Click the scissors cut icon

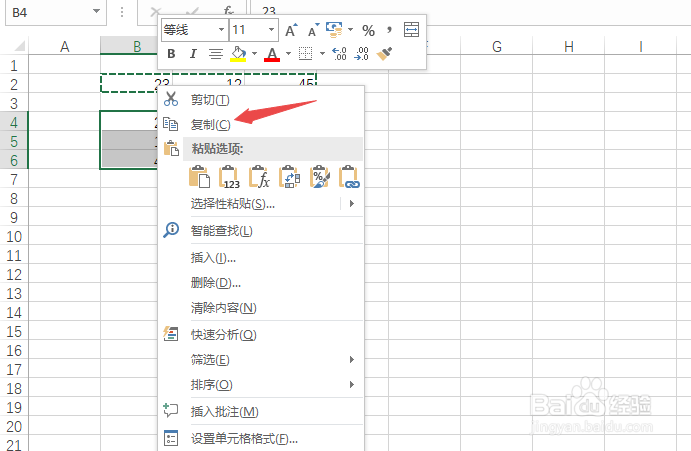pyautogui.click(x=171, y=99)
